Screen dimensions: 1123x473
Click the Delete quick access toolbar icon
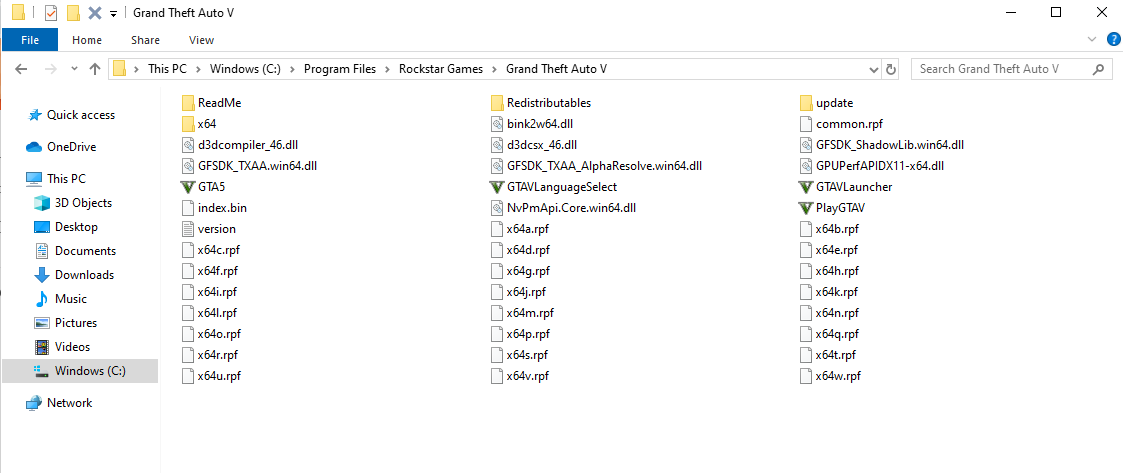click(x=94, y=13)
